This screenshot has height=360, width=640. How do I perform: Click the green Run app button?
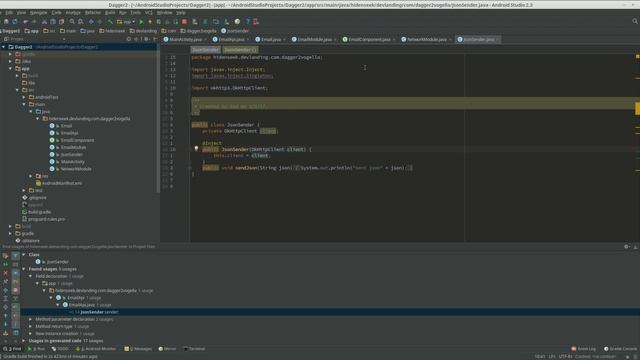pyautogui.click(x=141, y=22)
